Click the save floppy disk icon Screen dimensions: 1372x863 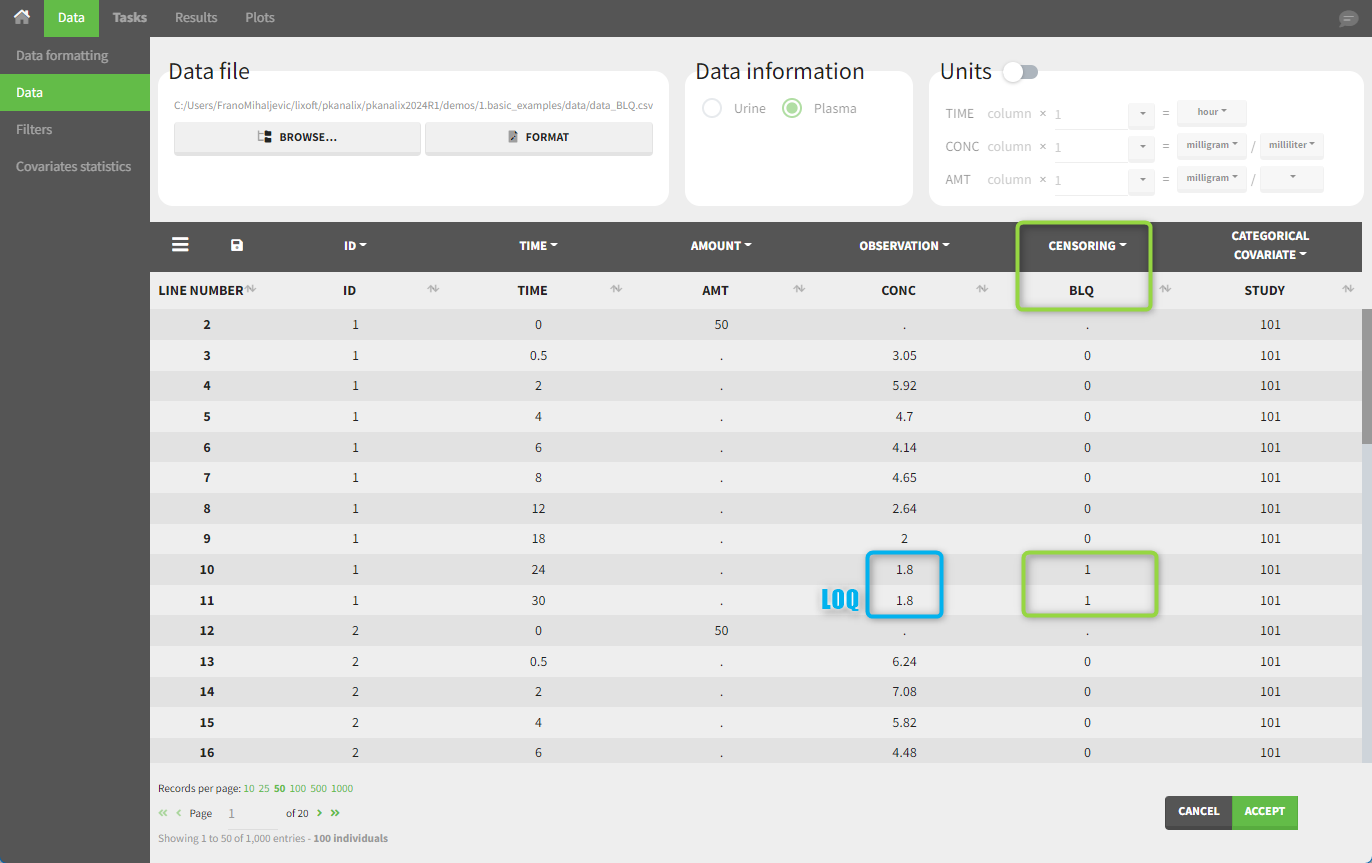pyautogui.click(x=237, y=245)
